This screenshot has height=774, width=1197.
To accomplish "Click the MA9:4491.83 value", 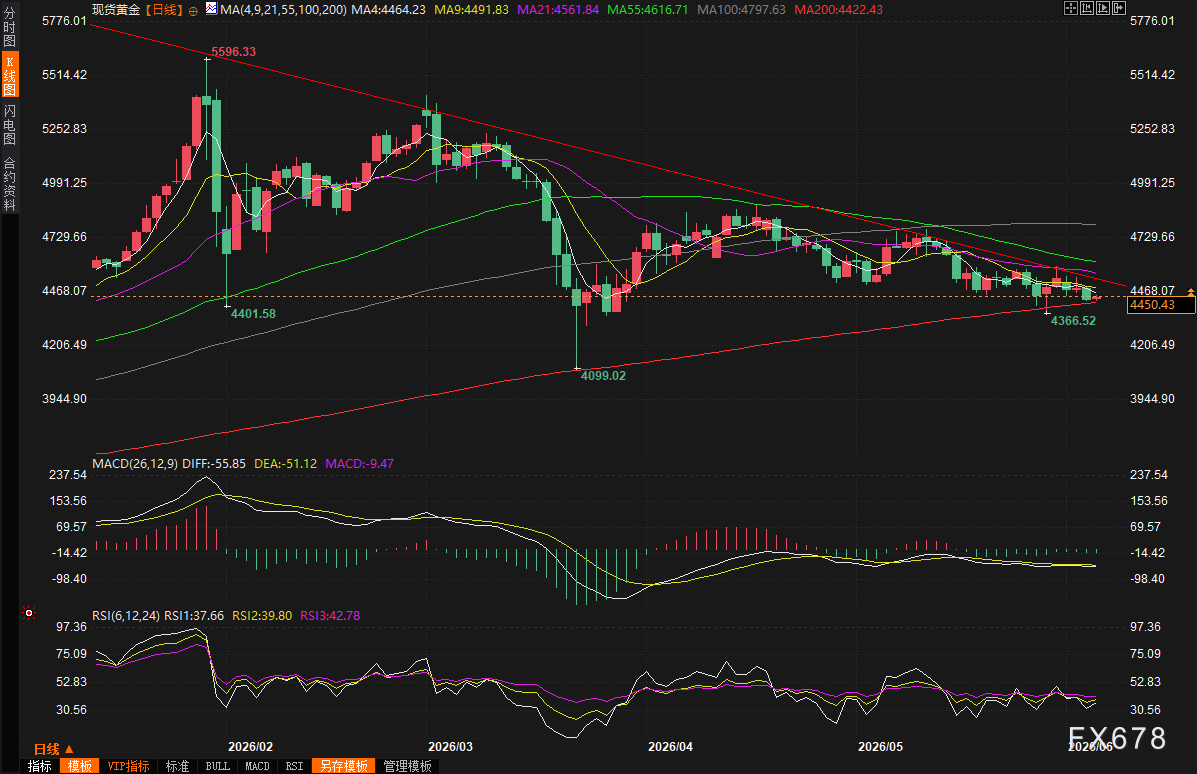I will click(x=471, y=10).
